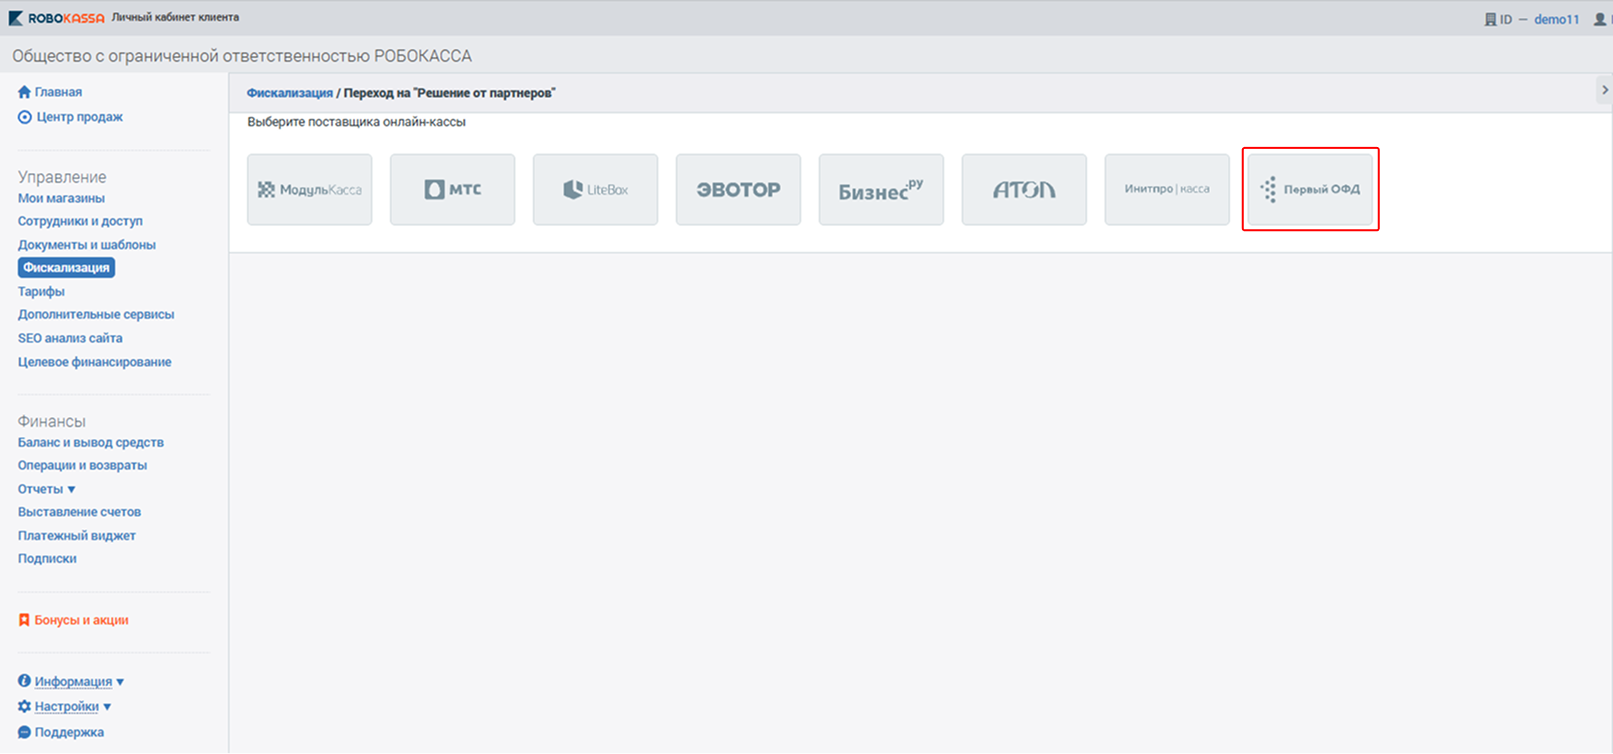This screenshot has height=754, width=1613.
Task: Click the ID building icon in header
Action: point(1490,19)
